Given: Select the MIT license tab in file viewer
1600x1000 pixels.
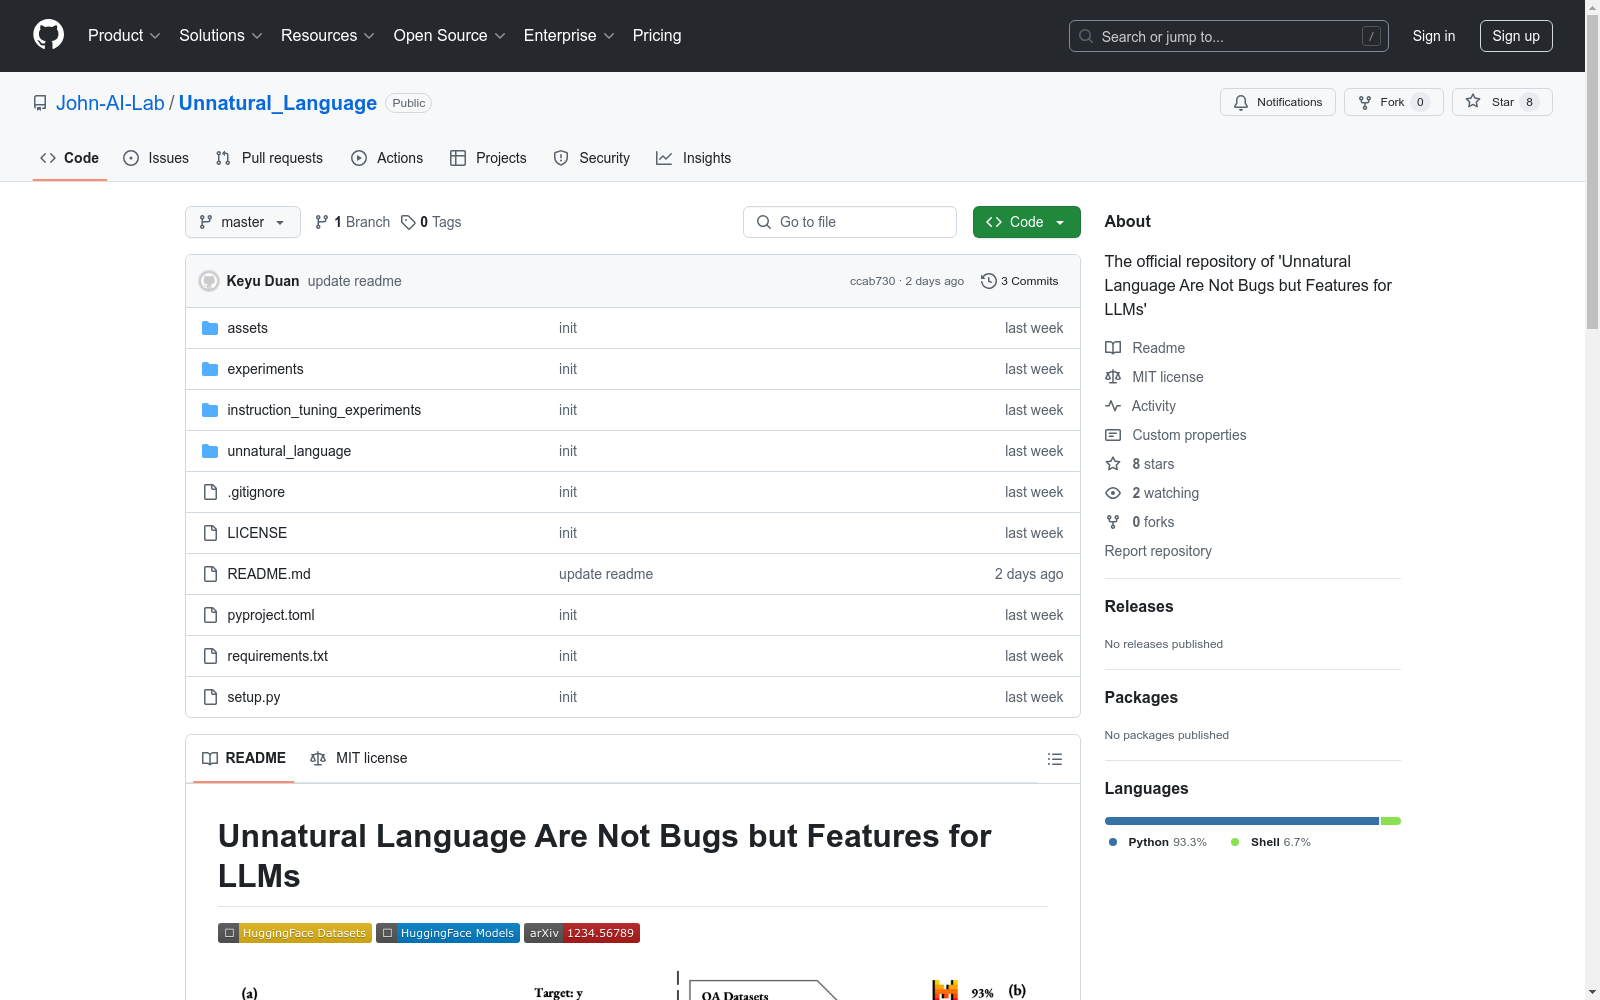Looking at the screenshot, I should [x=359, y=758].
